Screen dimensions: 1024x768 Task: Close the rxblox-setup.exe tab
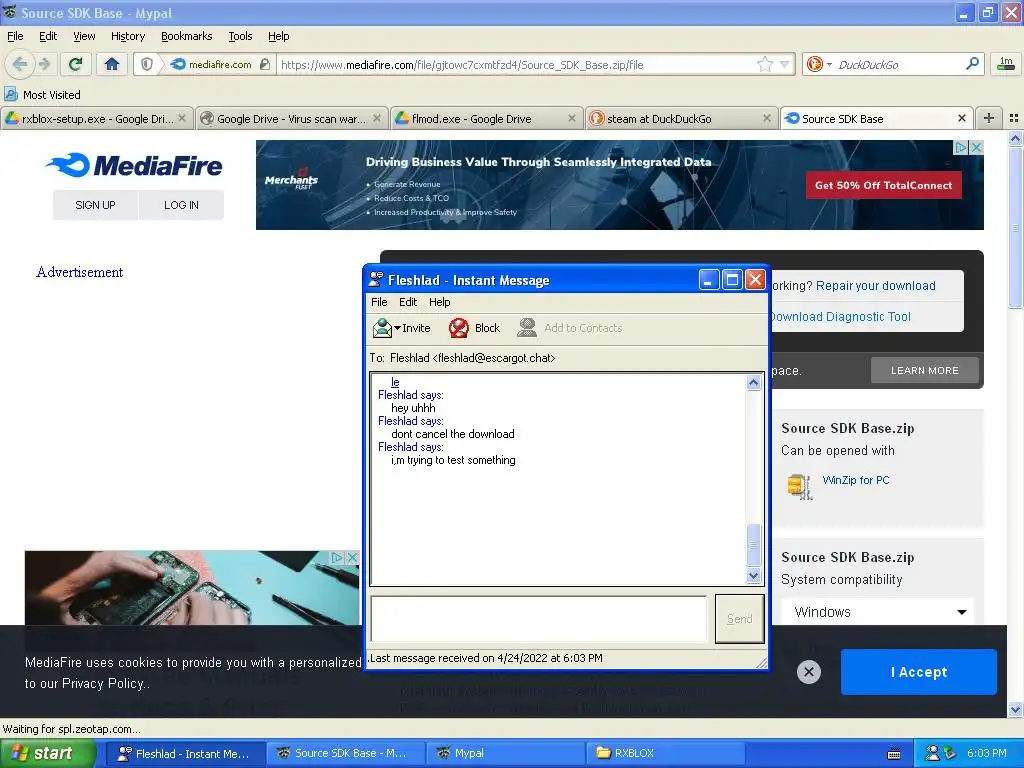point(182,118)
